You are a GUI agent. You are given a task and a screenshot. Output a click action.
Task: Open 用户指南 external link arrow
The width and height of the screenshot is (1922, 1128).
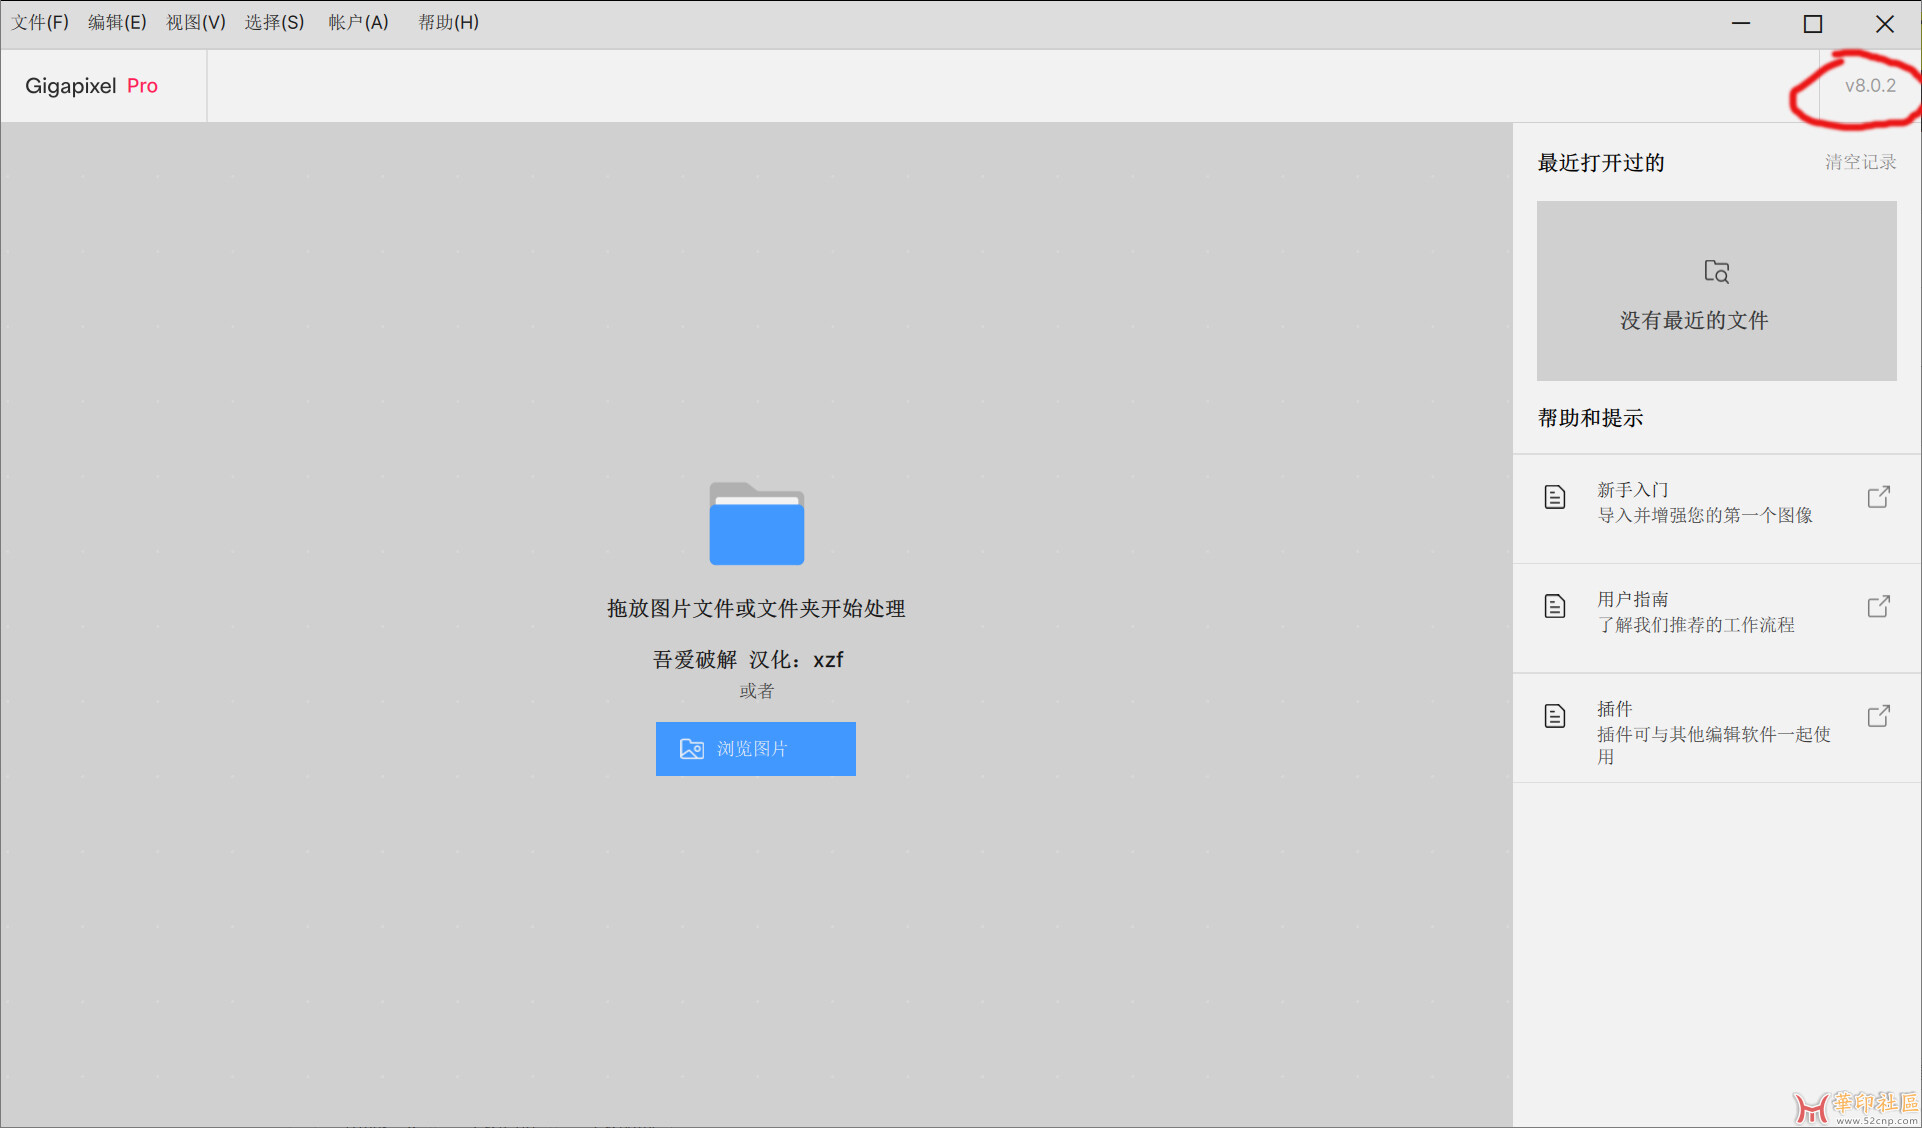pos(1878,606)
